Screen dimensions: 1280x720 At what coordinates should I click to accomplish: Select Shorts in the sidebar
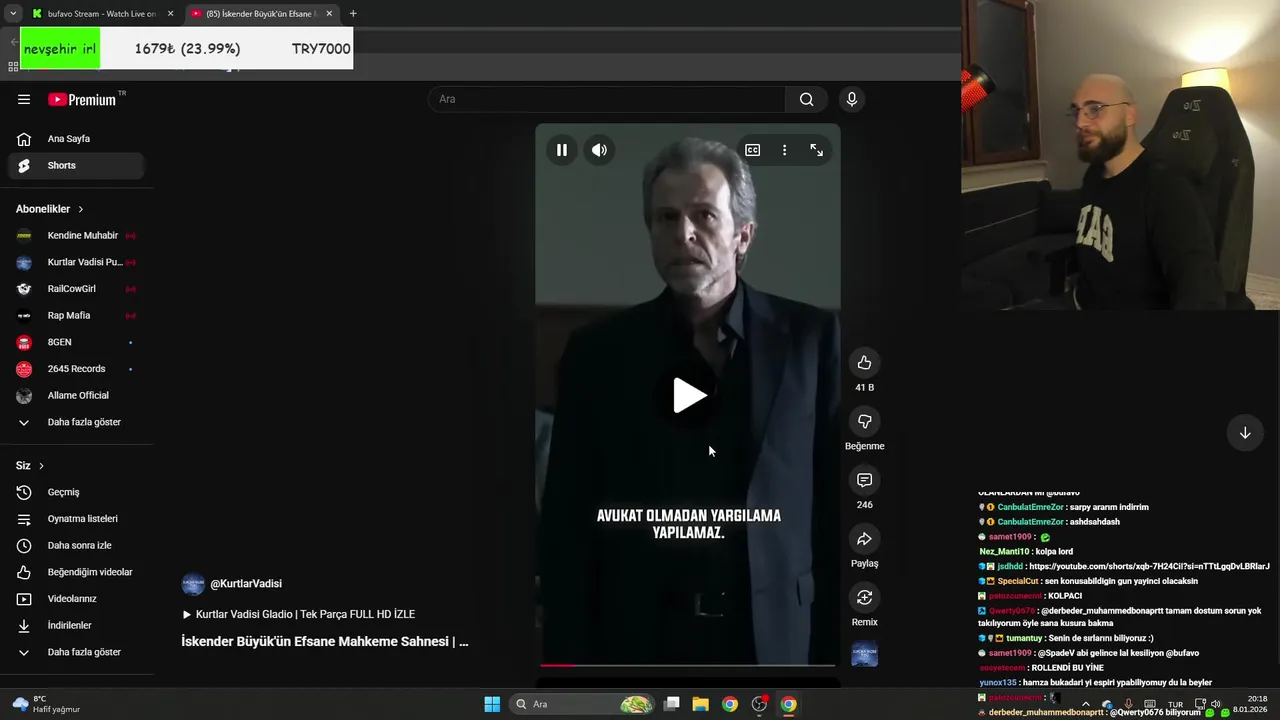click(x=75, y=165)
